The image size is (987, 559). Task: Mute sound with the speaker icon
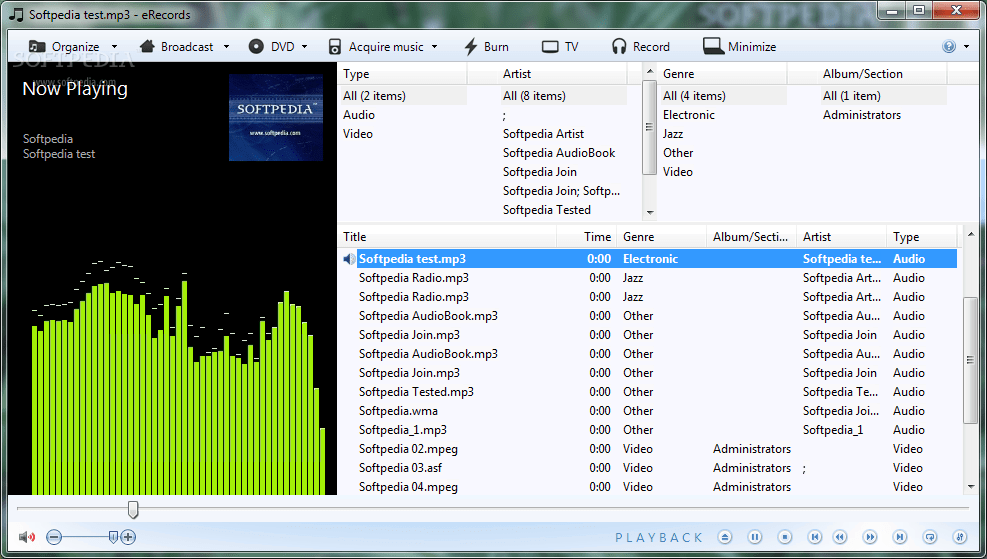coord(27,537)
